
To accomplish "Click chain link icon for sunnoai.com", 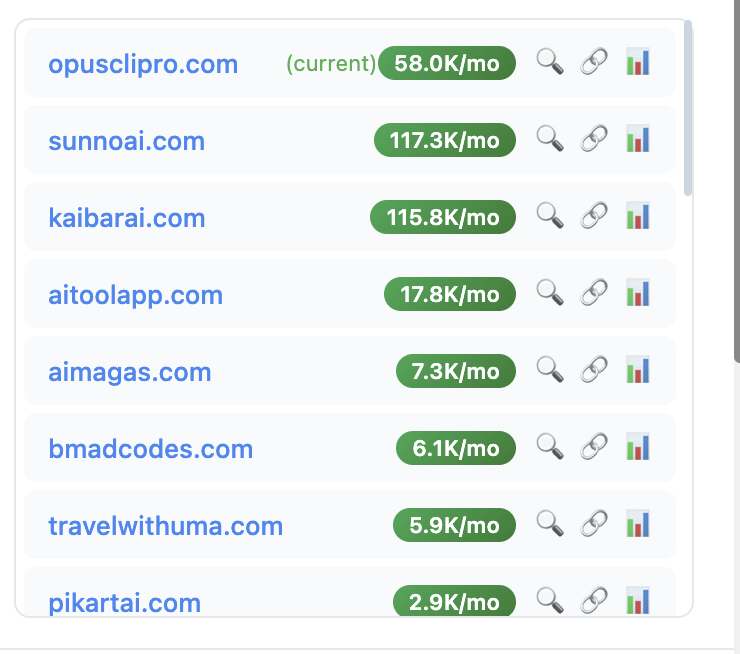I will [x=595, y=139].
